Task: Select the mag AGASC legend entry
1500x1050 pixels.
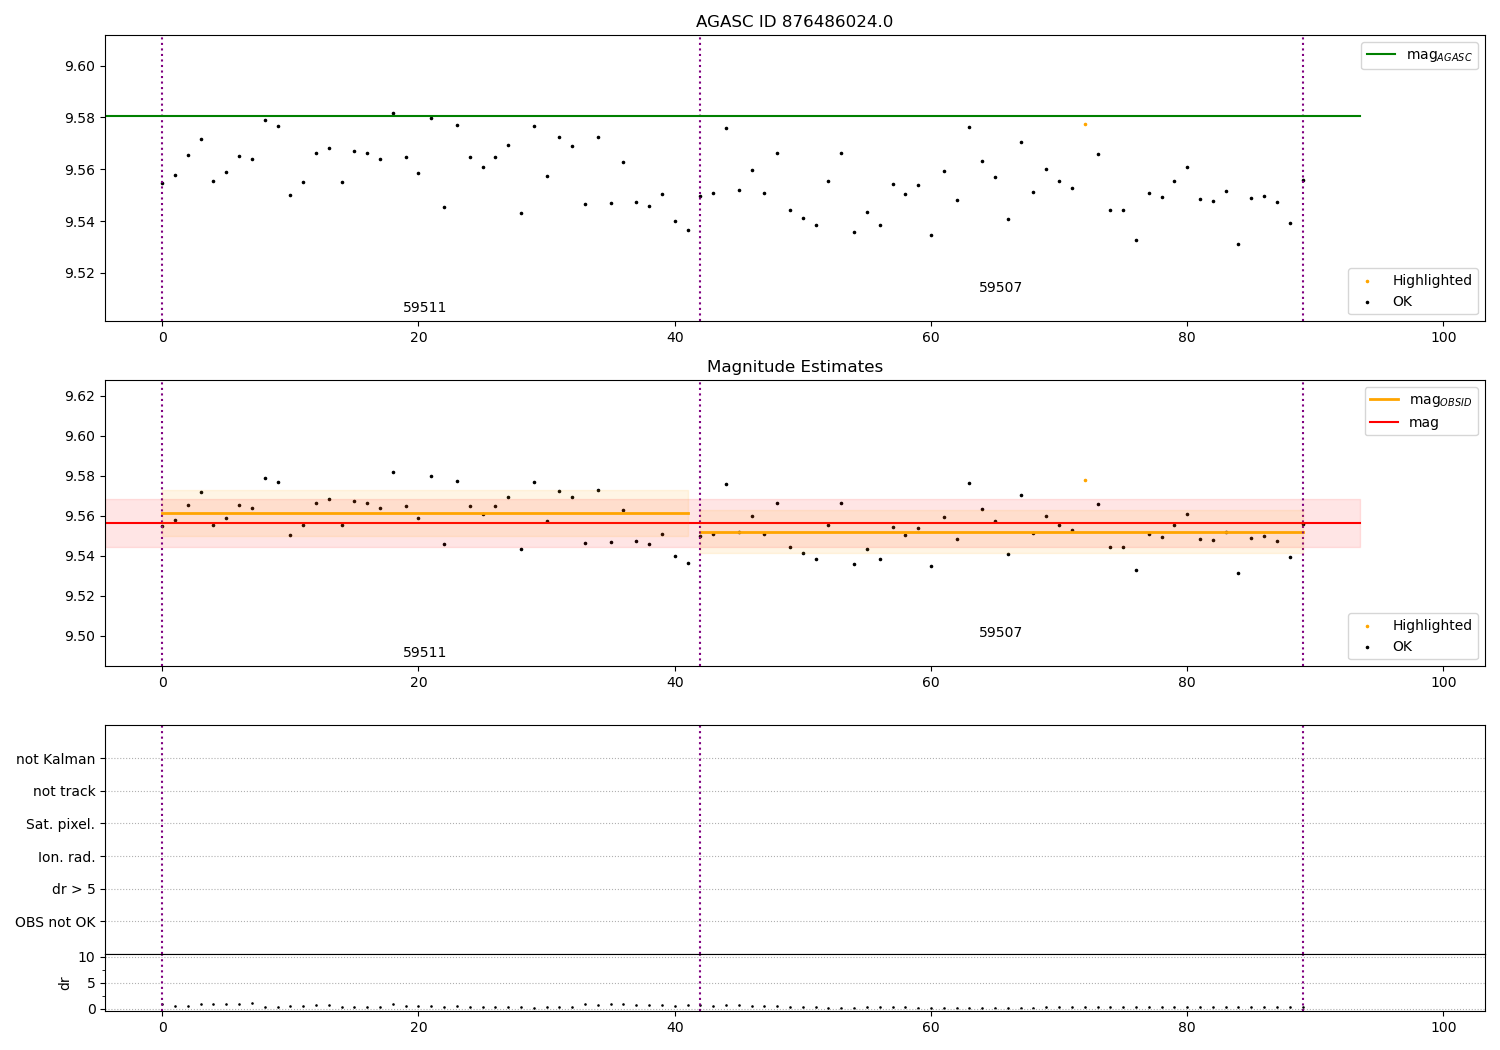Action: click(x=1419, y=55)
